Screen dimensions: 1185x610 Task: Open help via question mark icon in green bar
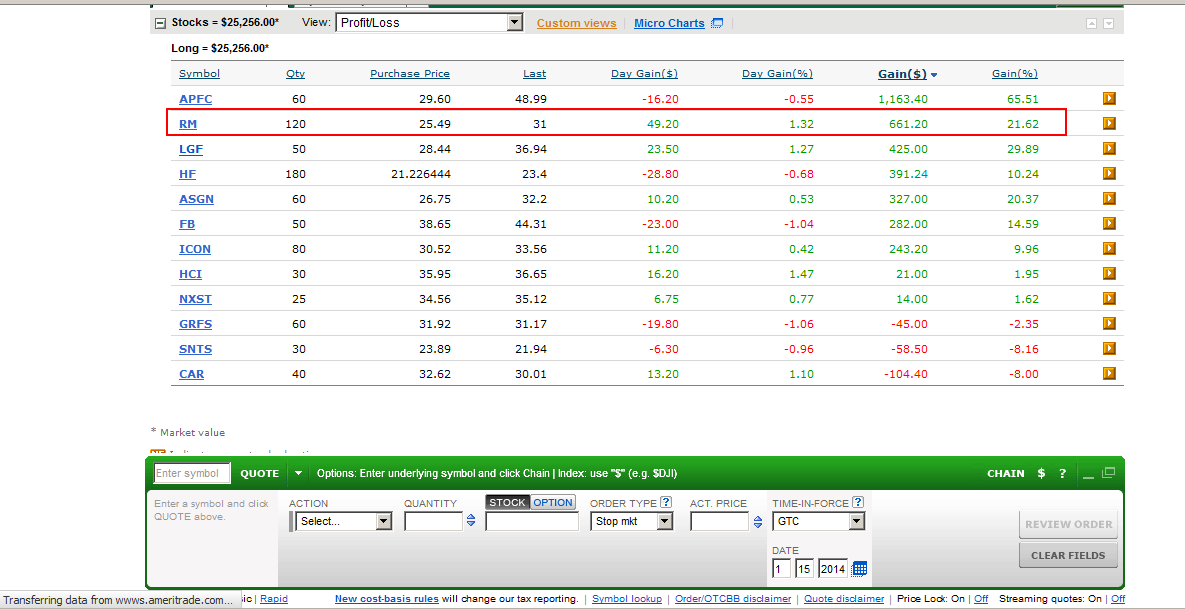[1062, 473]
